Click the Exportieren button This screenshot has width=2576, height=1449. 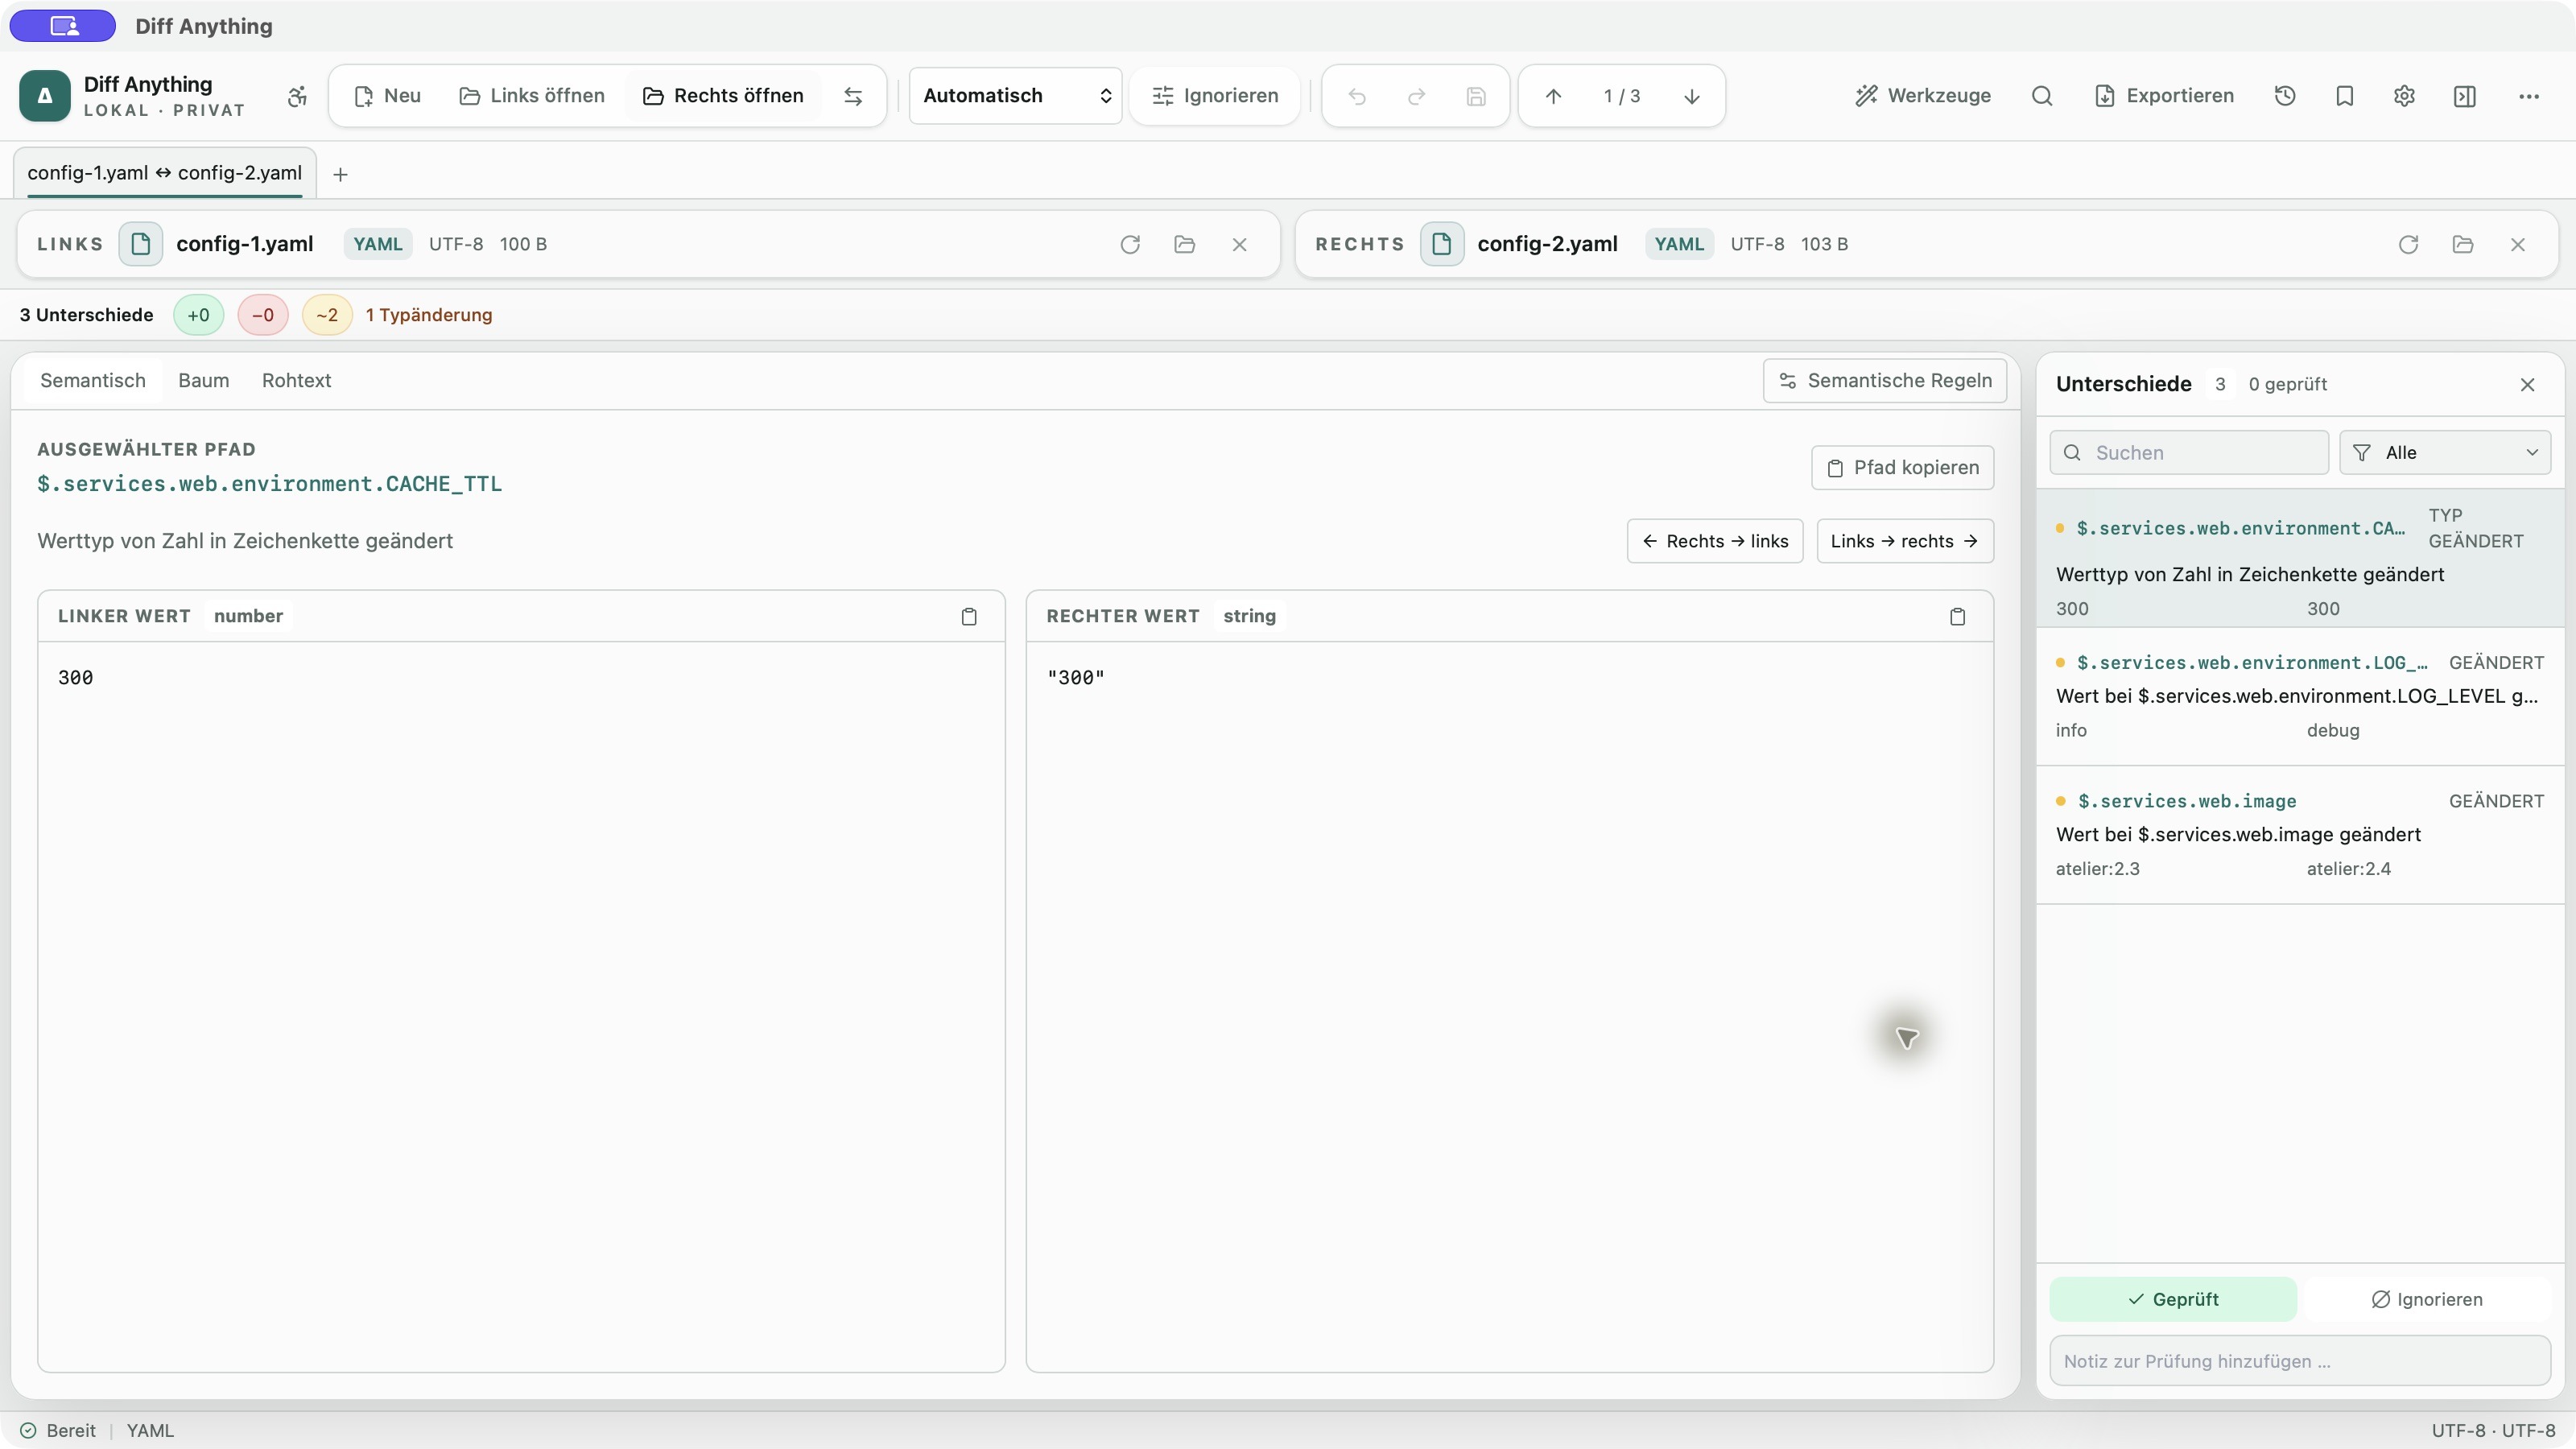pyautogui.click(x=2164, y=96)
